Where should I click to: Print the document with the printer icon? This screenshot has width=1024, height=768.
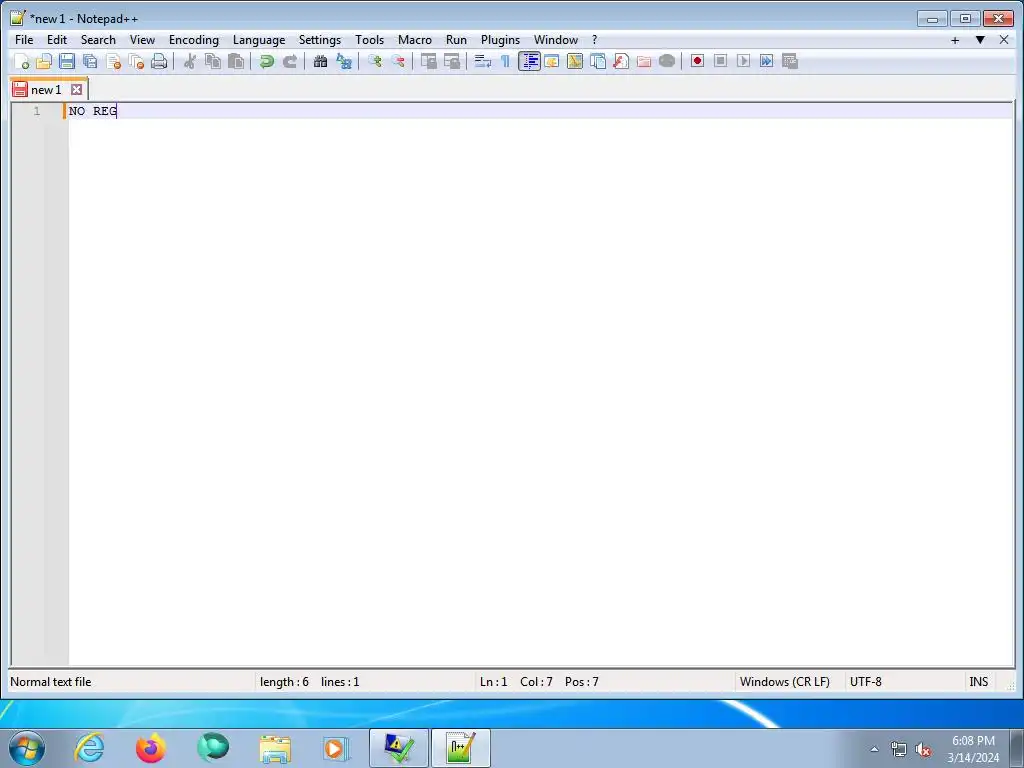159,61
